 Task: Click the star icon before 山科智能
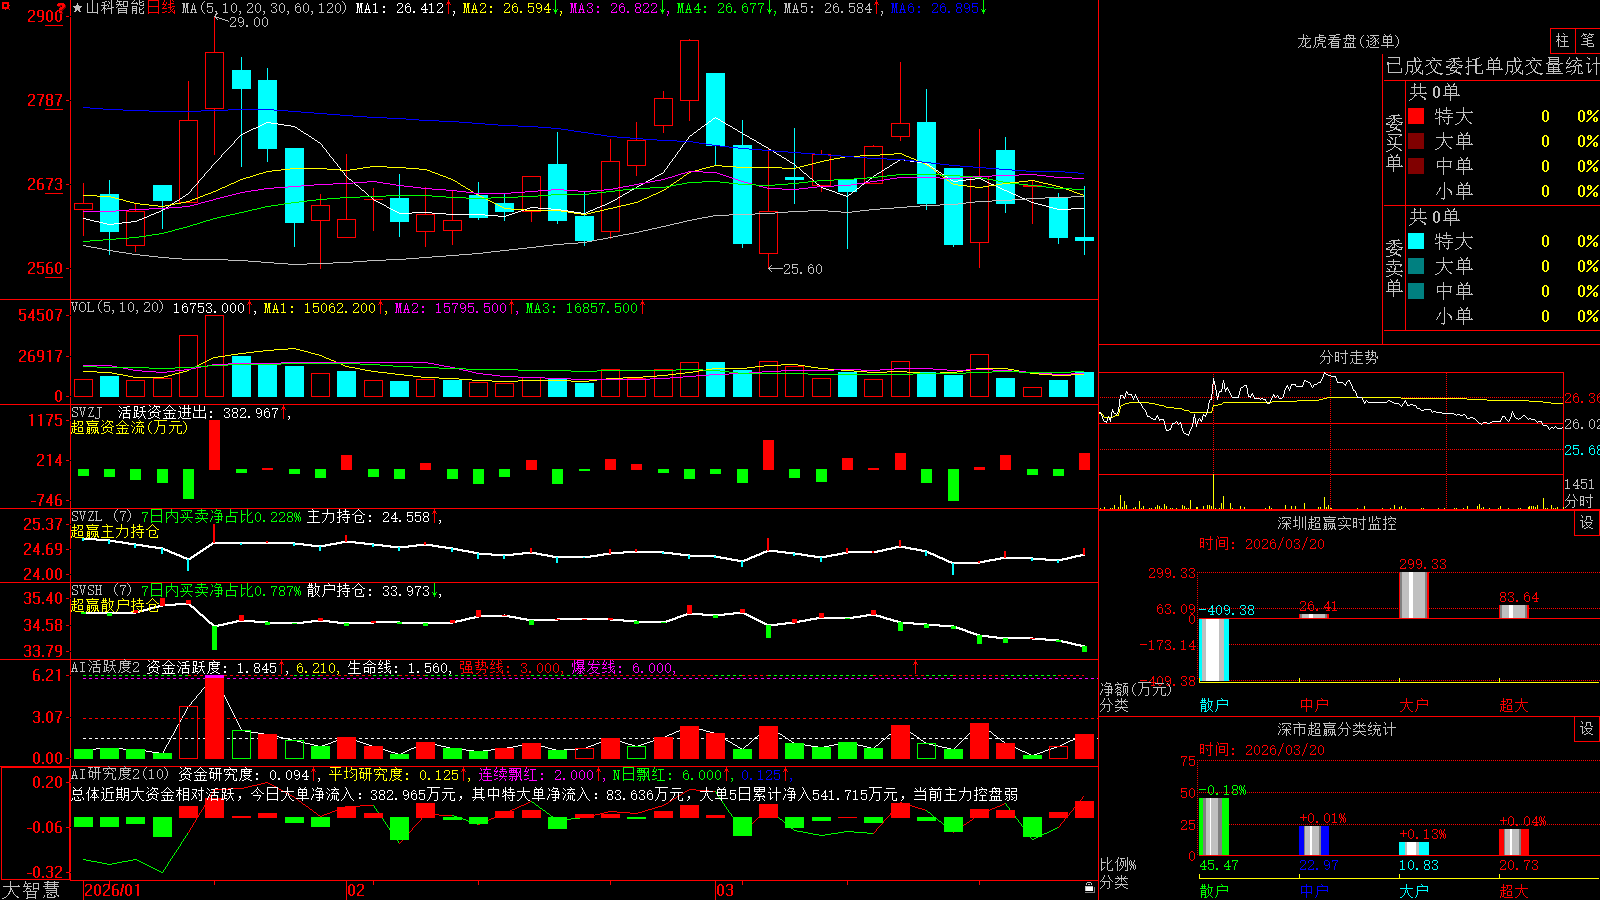tap(77, 8)
